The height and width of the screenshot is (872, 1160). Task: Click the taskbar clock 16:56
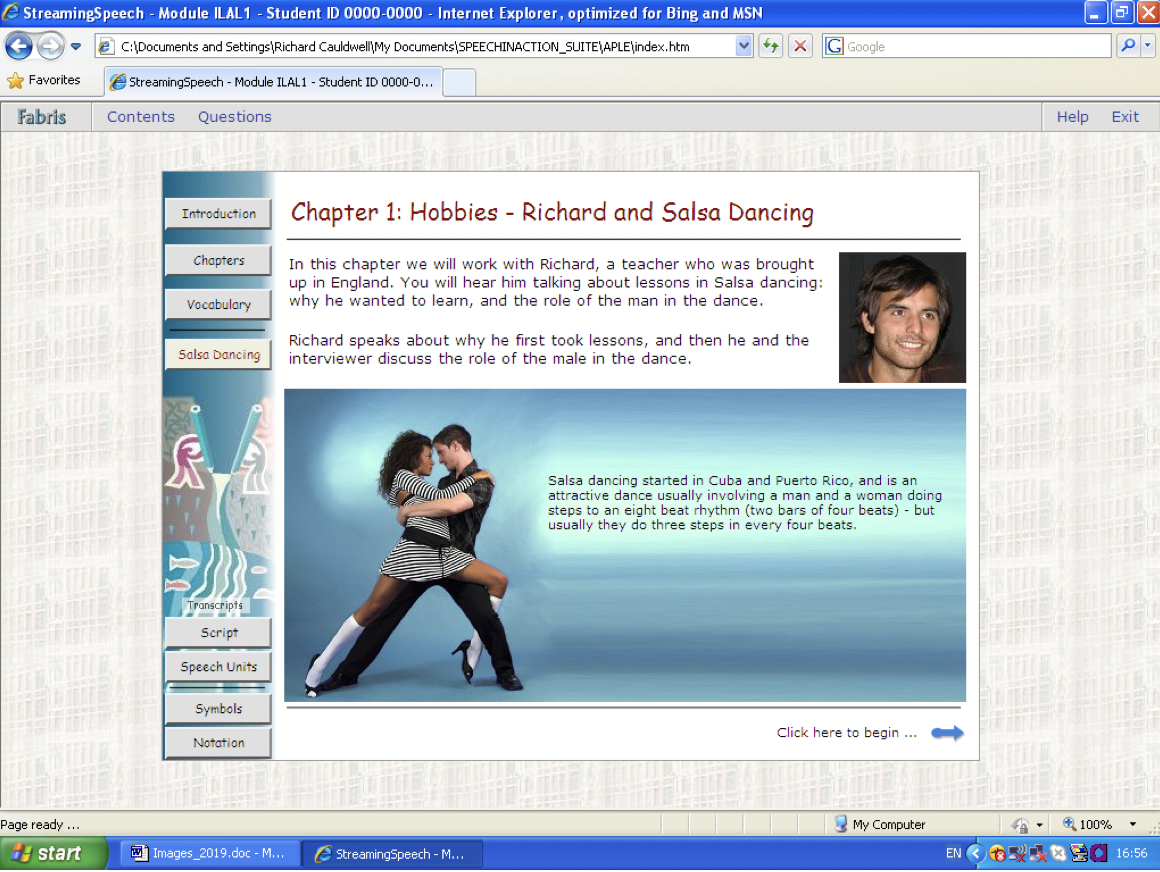1131,854
